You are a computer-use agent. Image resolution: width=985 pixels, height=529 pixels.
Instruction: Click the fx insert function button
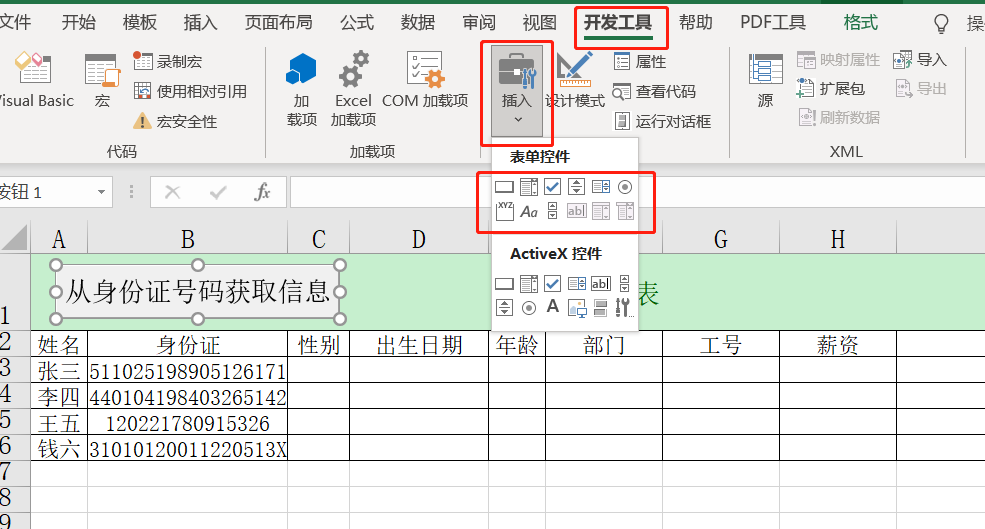coord(262,192)
